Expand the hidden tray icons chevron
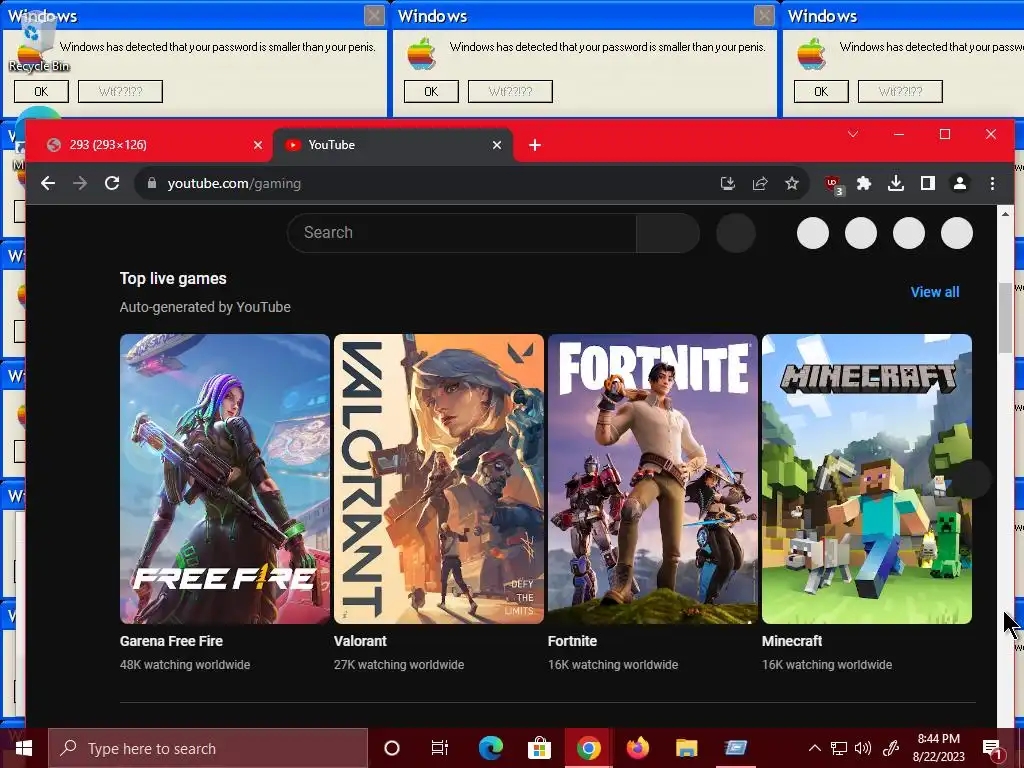 814,748
